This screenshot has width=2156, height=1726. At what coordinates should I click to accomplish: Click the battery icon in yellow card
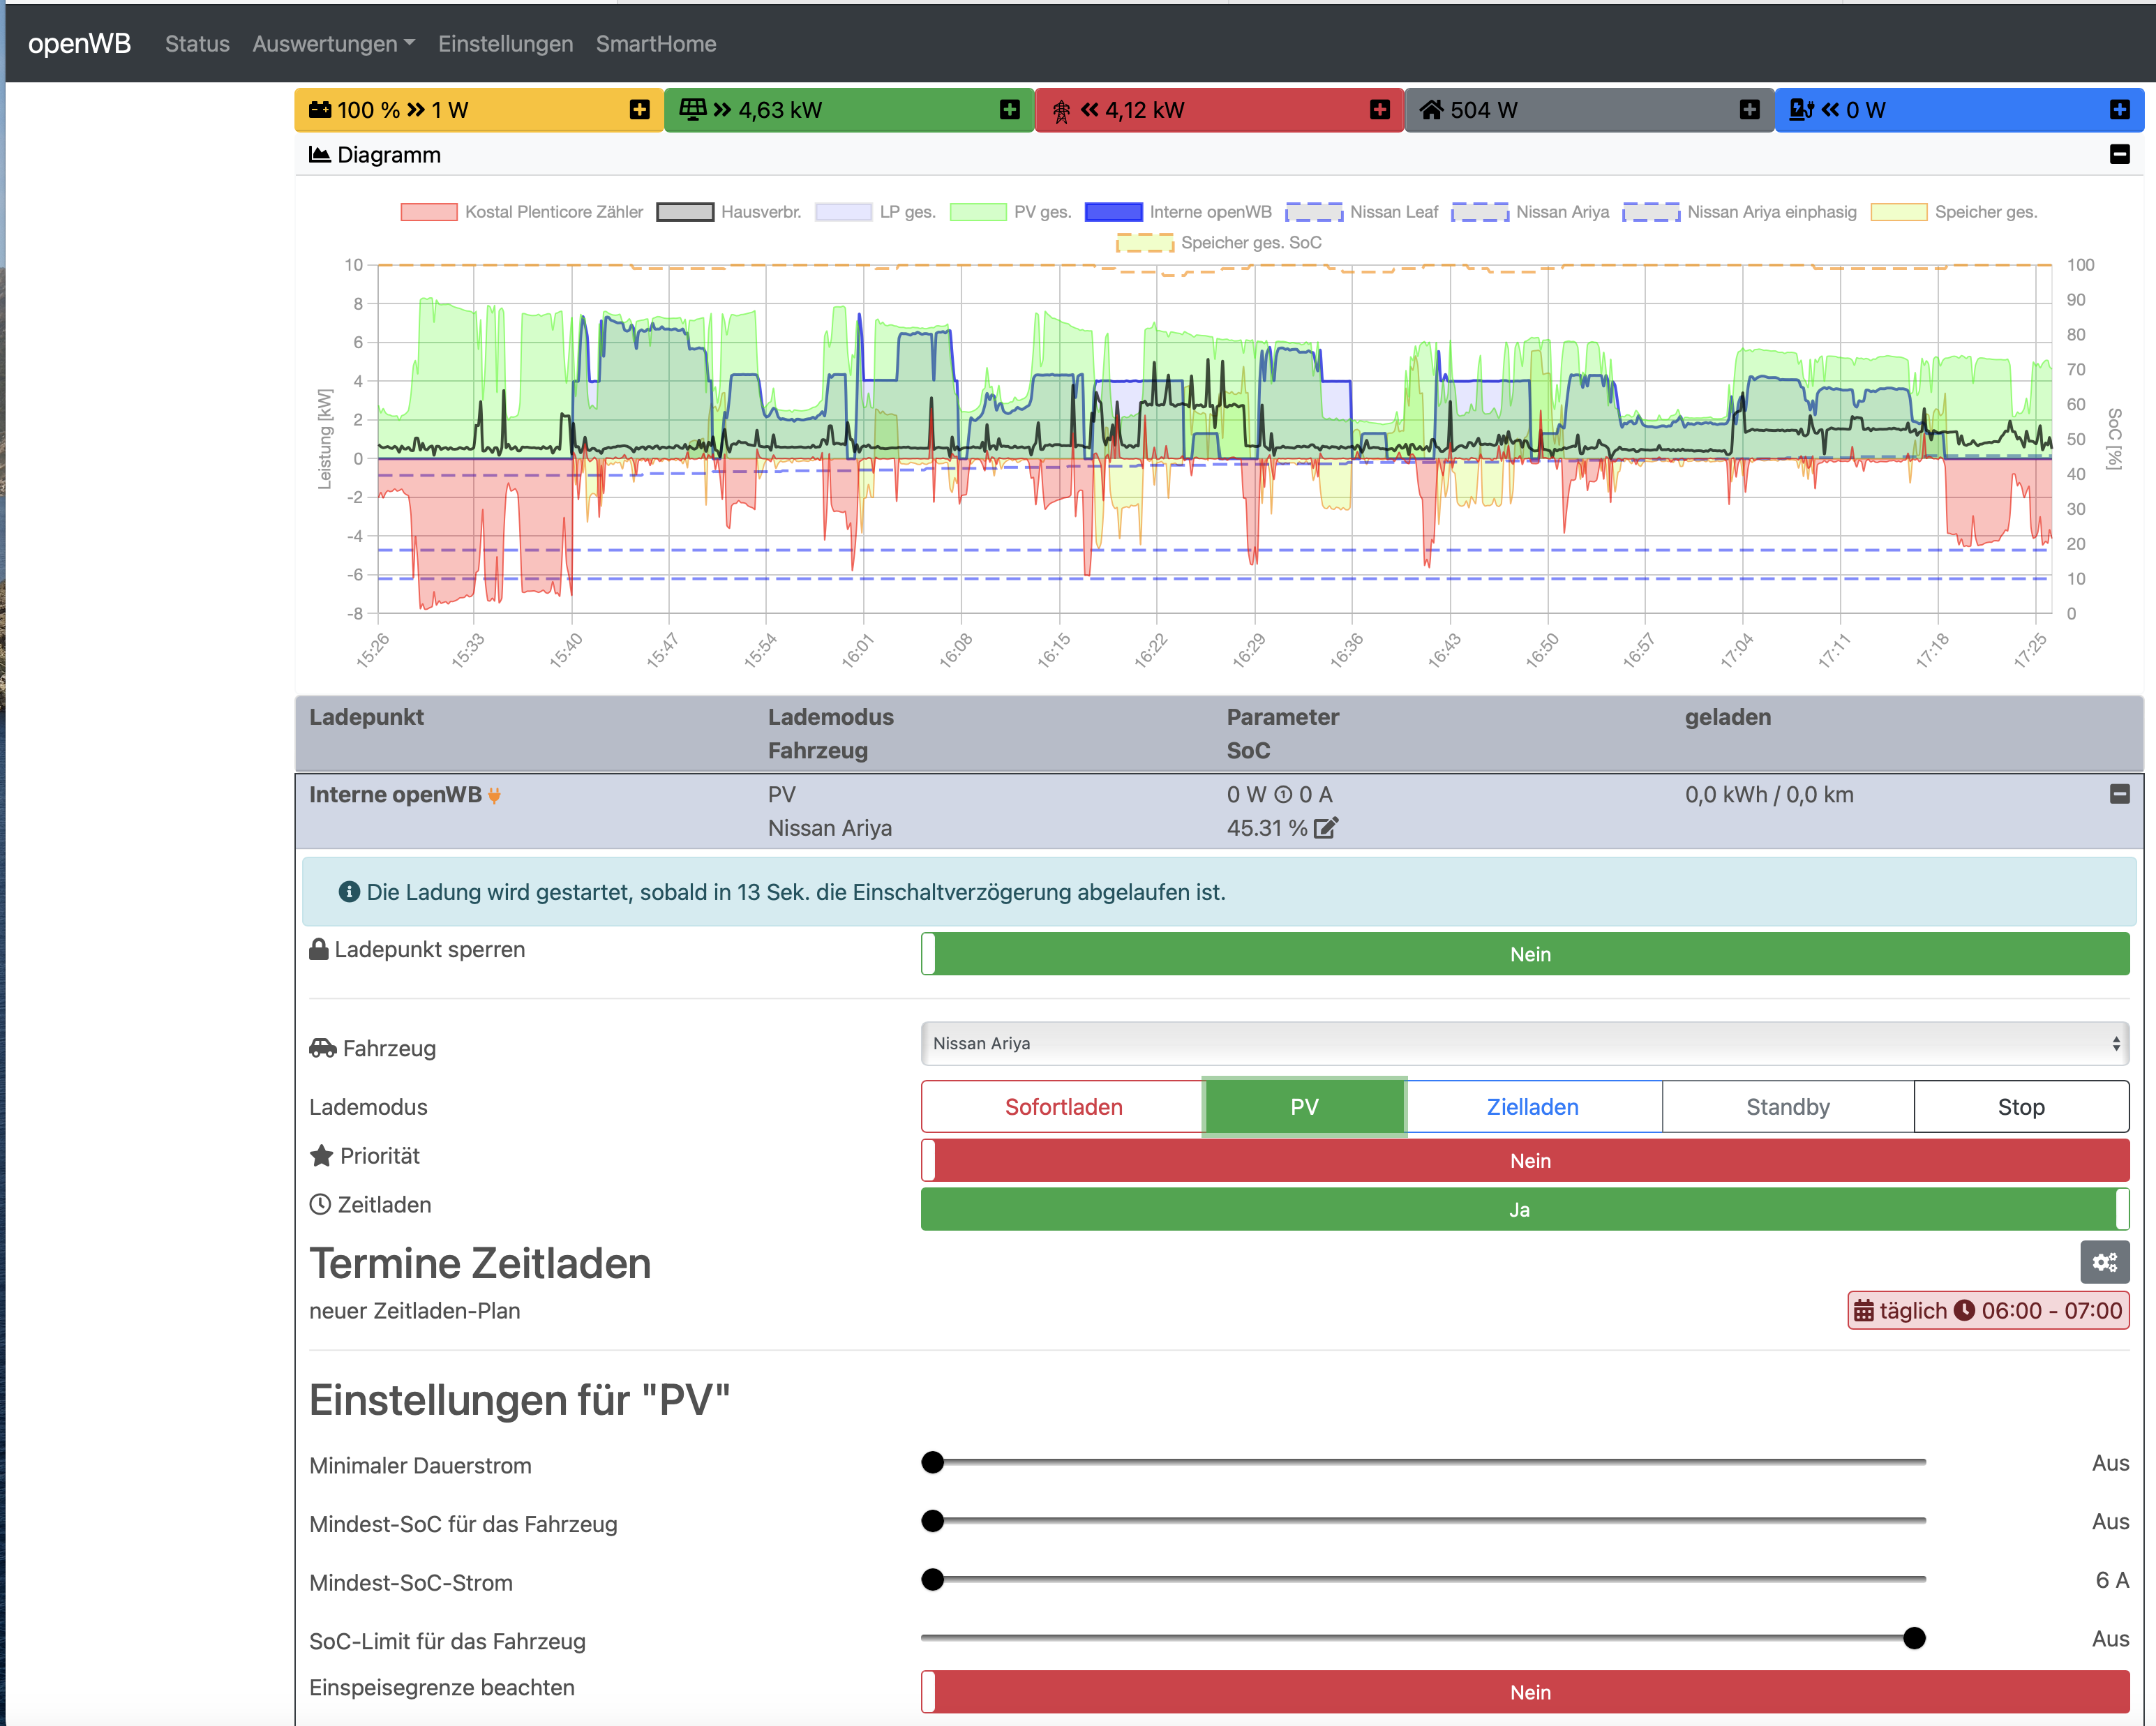coord(320,110)
